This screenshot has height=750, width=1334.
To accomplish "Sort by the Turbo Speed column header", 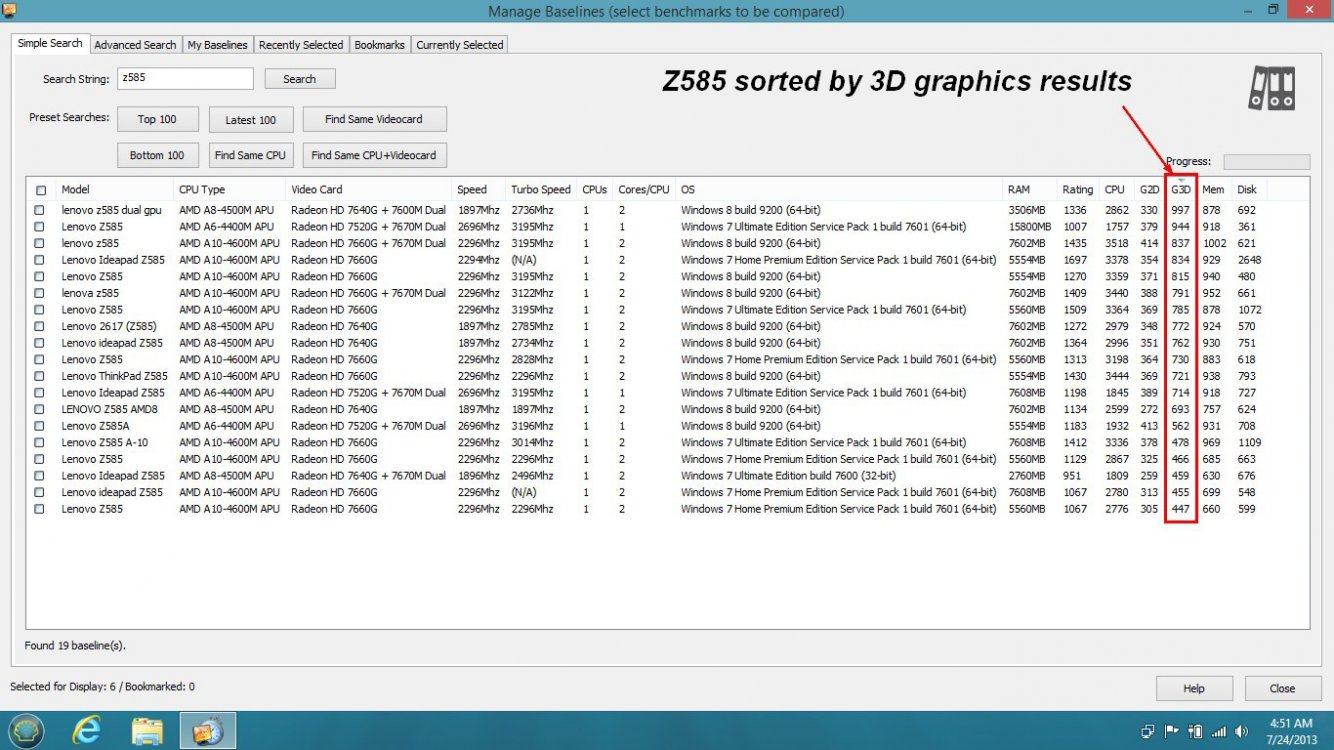I will click(x=541, y=190).
